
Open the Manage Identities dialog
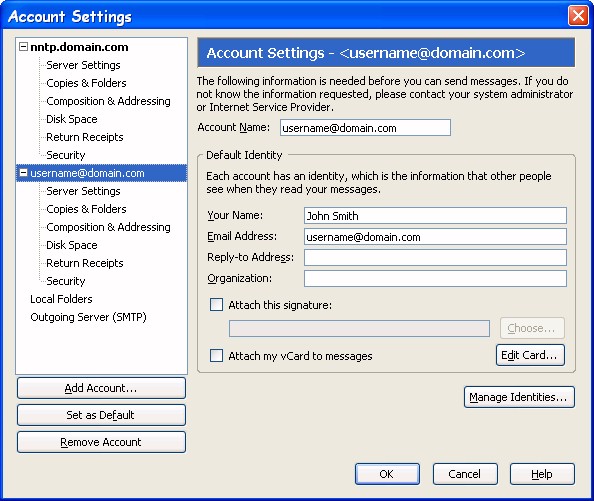(x=519, y=397)
